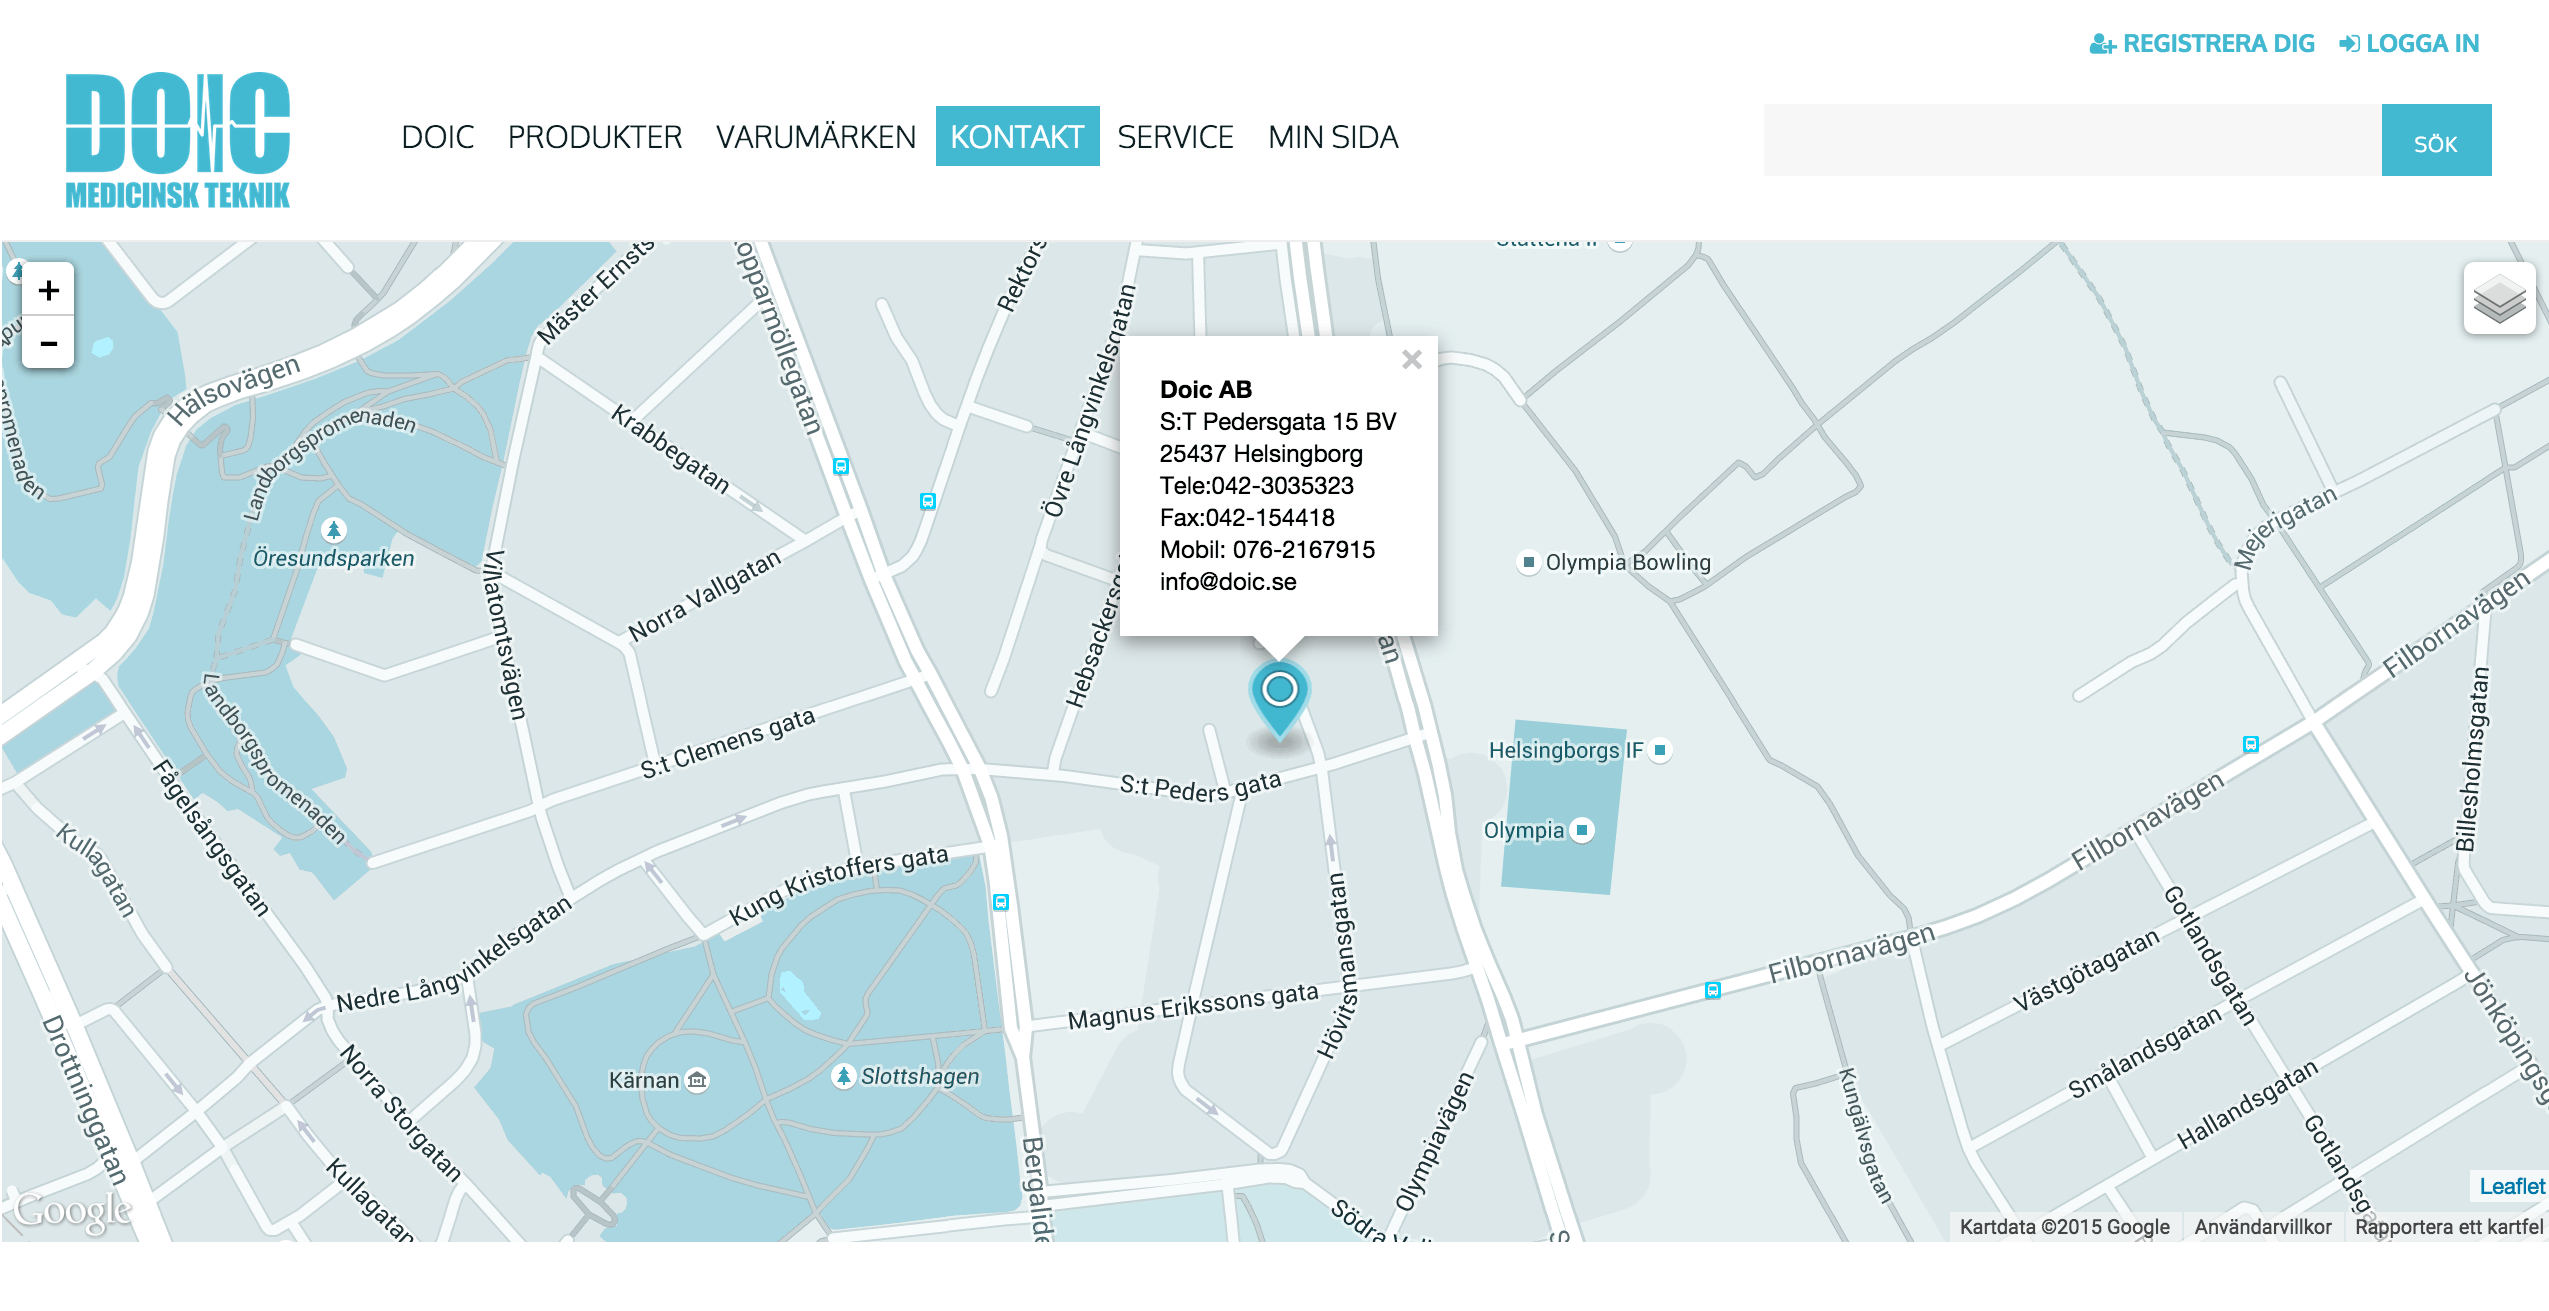Click the Olympia Bowling map marker
This screenshot has width=2549, height=1311.
pyautogui.click(x=1528, y=562)
